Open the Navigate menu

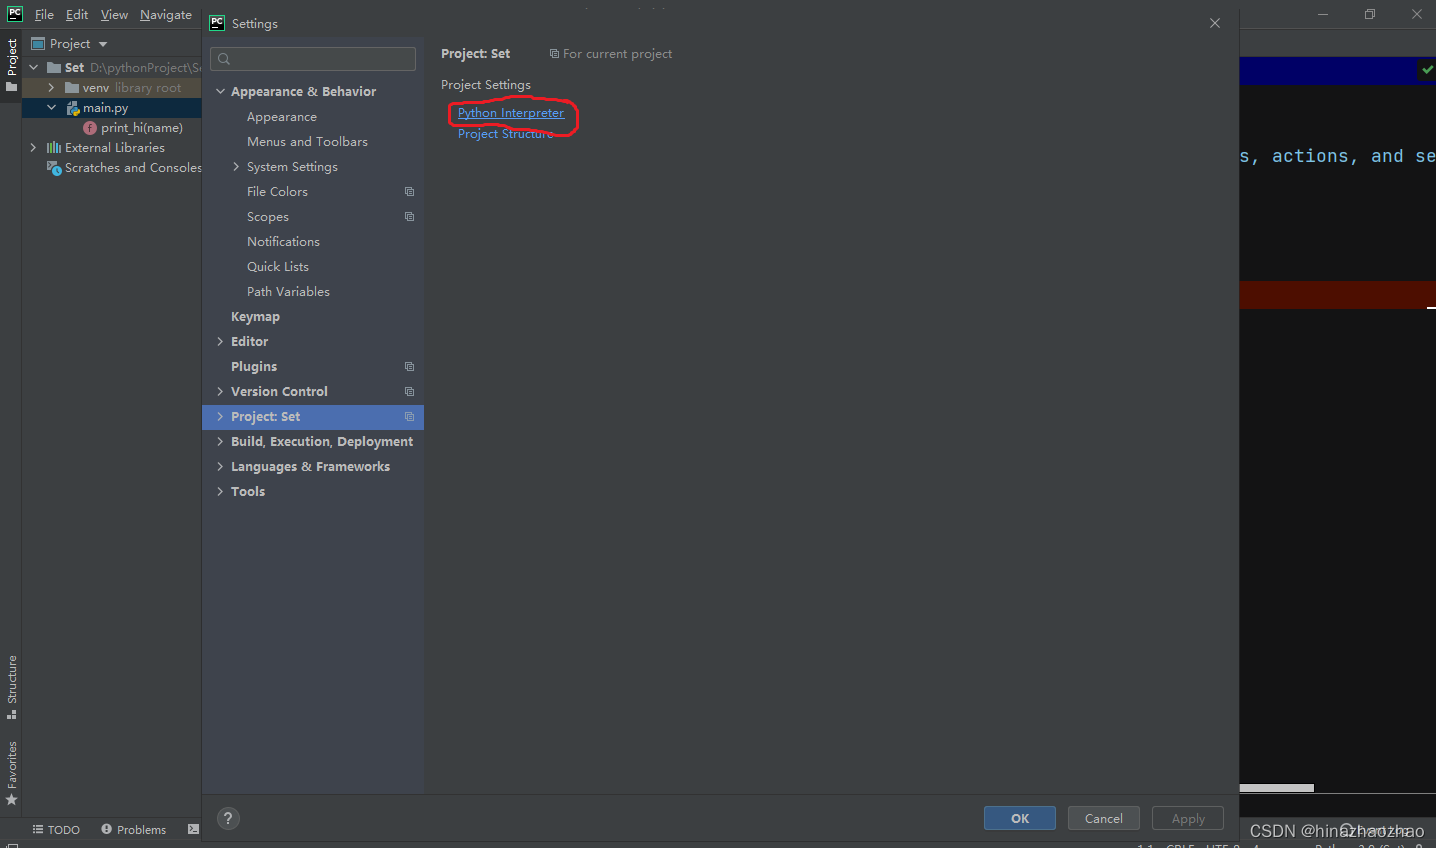click(165, 15)
